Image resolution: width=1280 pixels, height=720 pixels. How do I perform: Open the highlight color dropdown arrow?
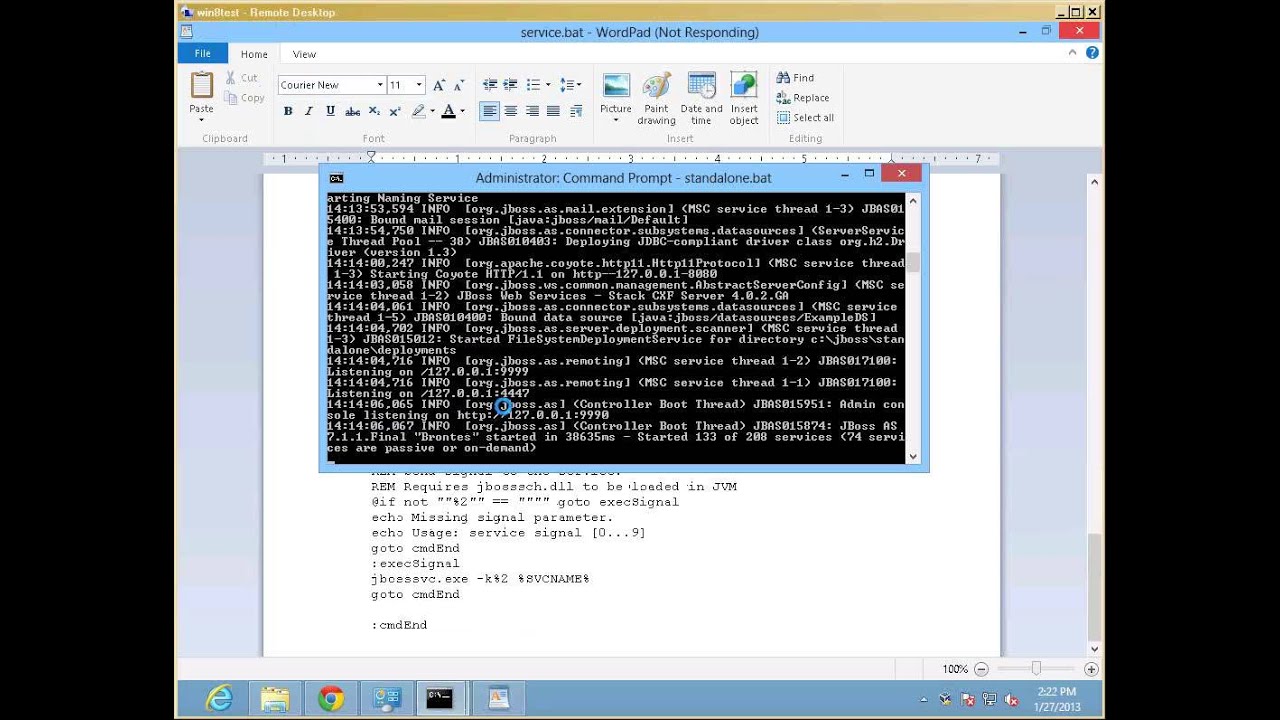(x=432, y=111)
